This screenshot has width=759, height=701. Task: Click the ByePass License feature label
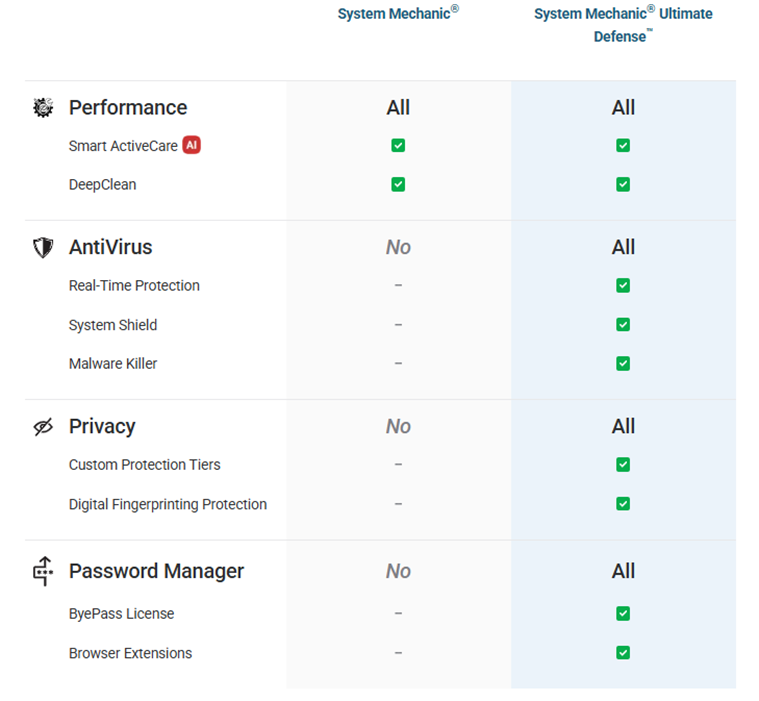pyautogui.click(x=121, y=614)
